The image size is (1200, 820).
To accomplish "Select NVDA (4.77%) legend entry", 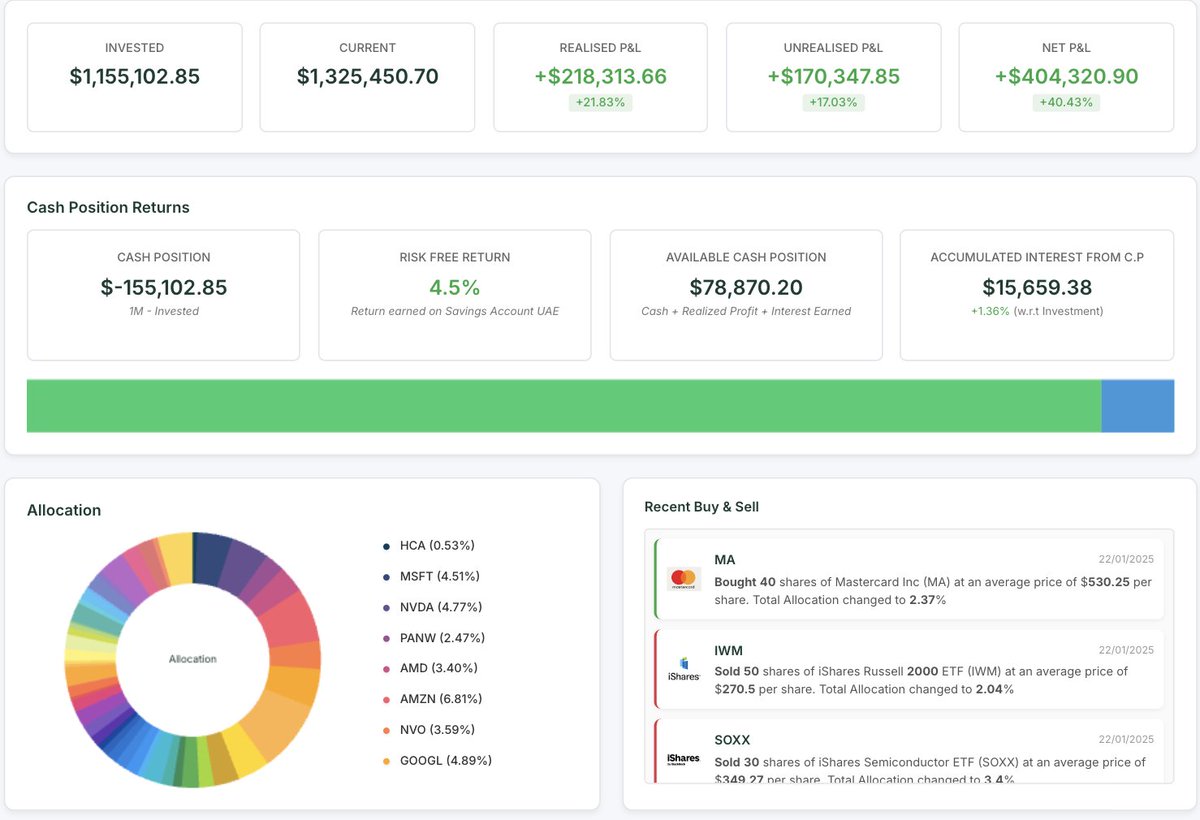I will click(x=432, y=607).
